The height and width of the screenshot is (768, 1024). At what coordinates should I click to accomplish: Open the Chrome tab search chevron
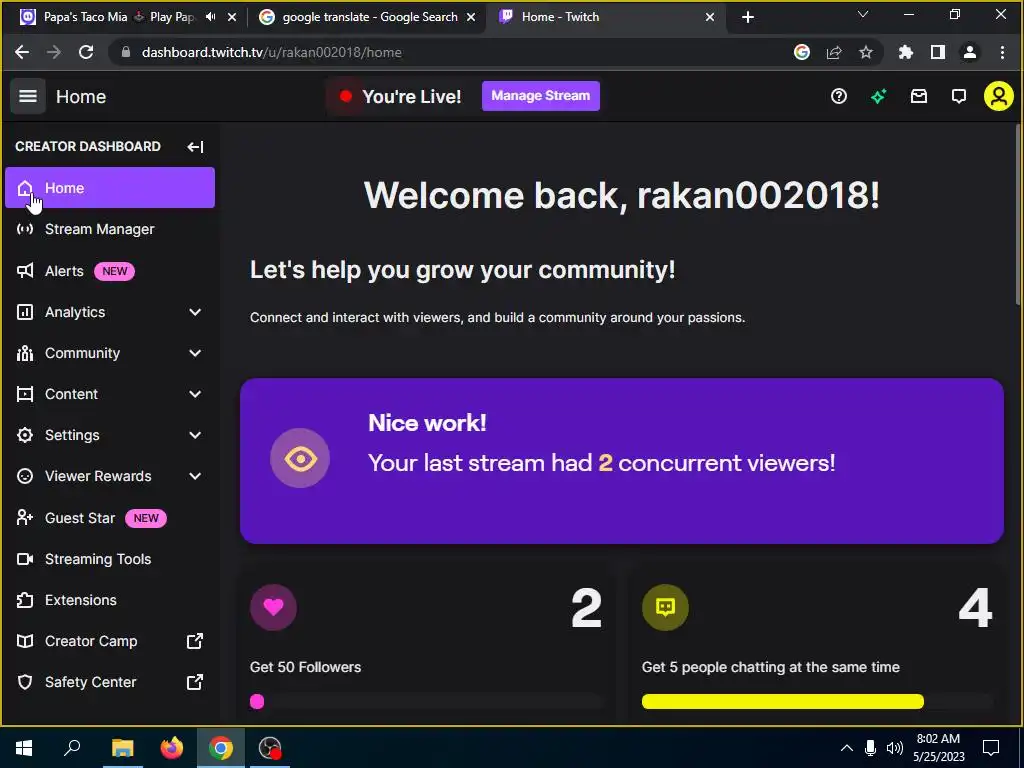click(863, 14)
